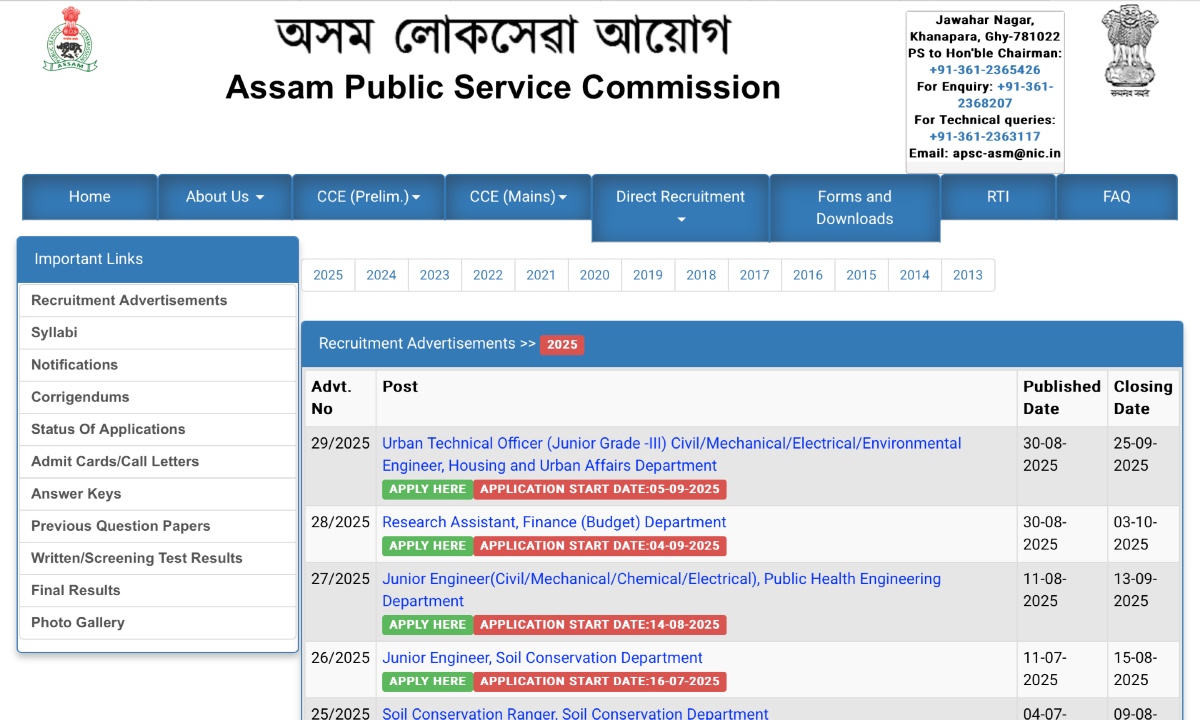The width and height of the screenshot is (1200, 720).
Task: Expand the Direct Recruitment dropdown
Action: point(680,208)
